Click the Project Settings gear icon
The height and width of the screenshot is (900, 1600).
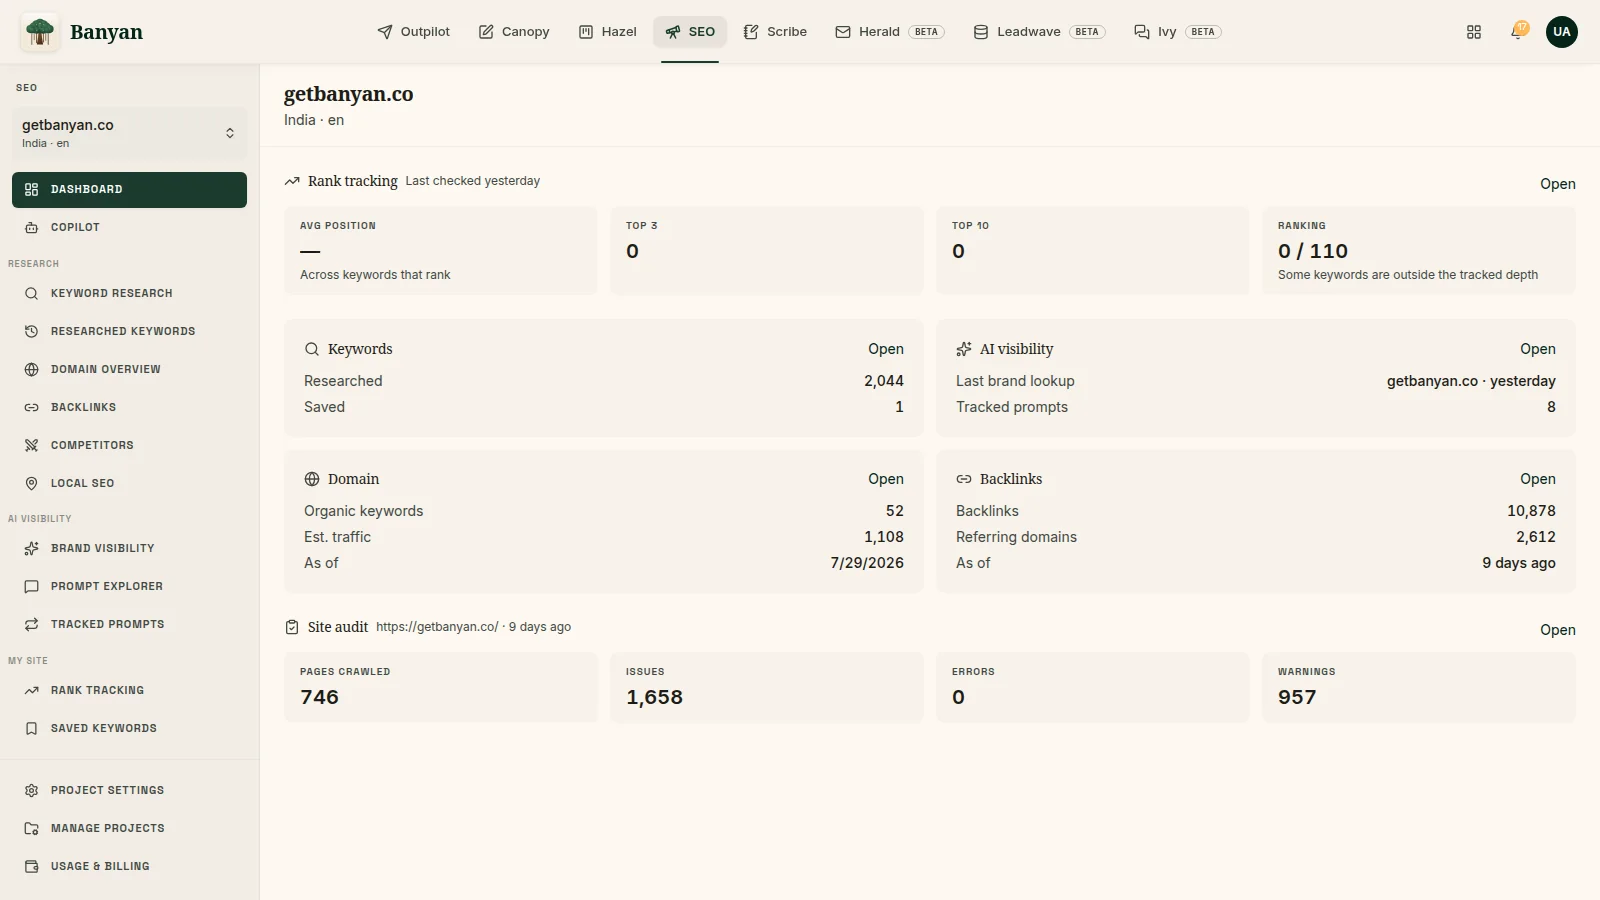click(x=31, y=790)
